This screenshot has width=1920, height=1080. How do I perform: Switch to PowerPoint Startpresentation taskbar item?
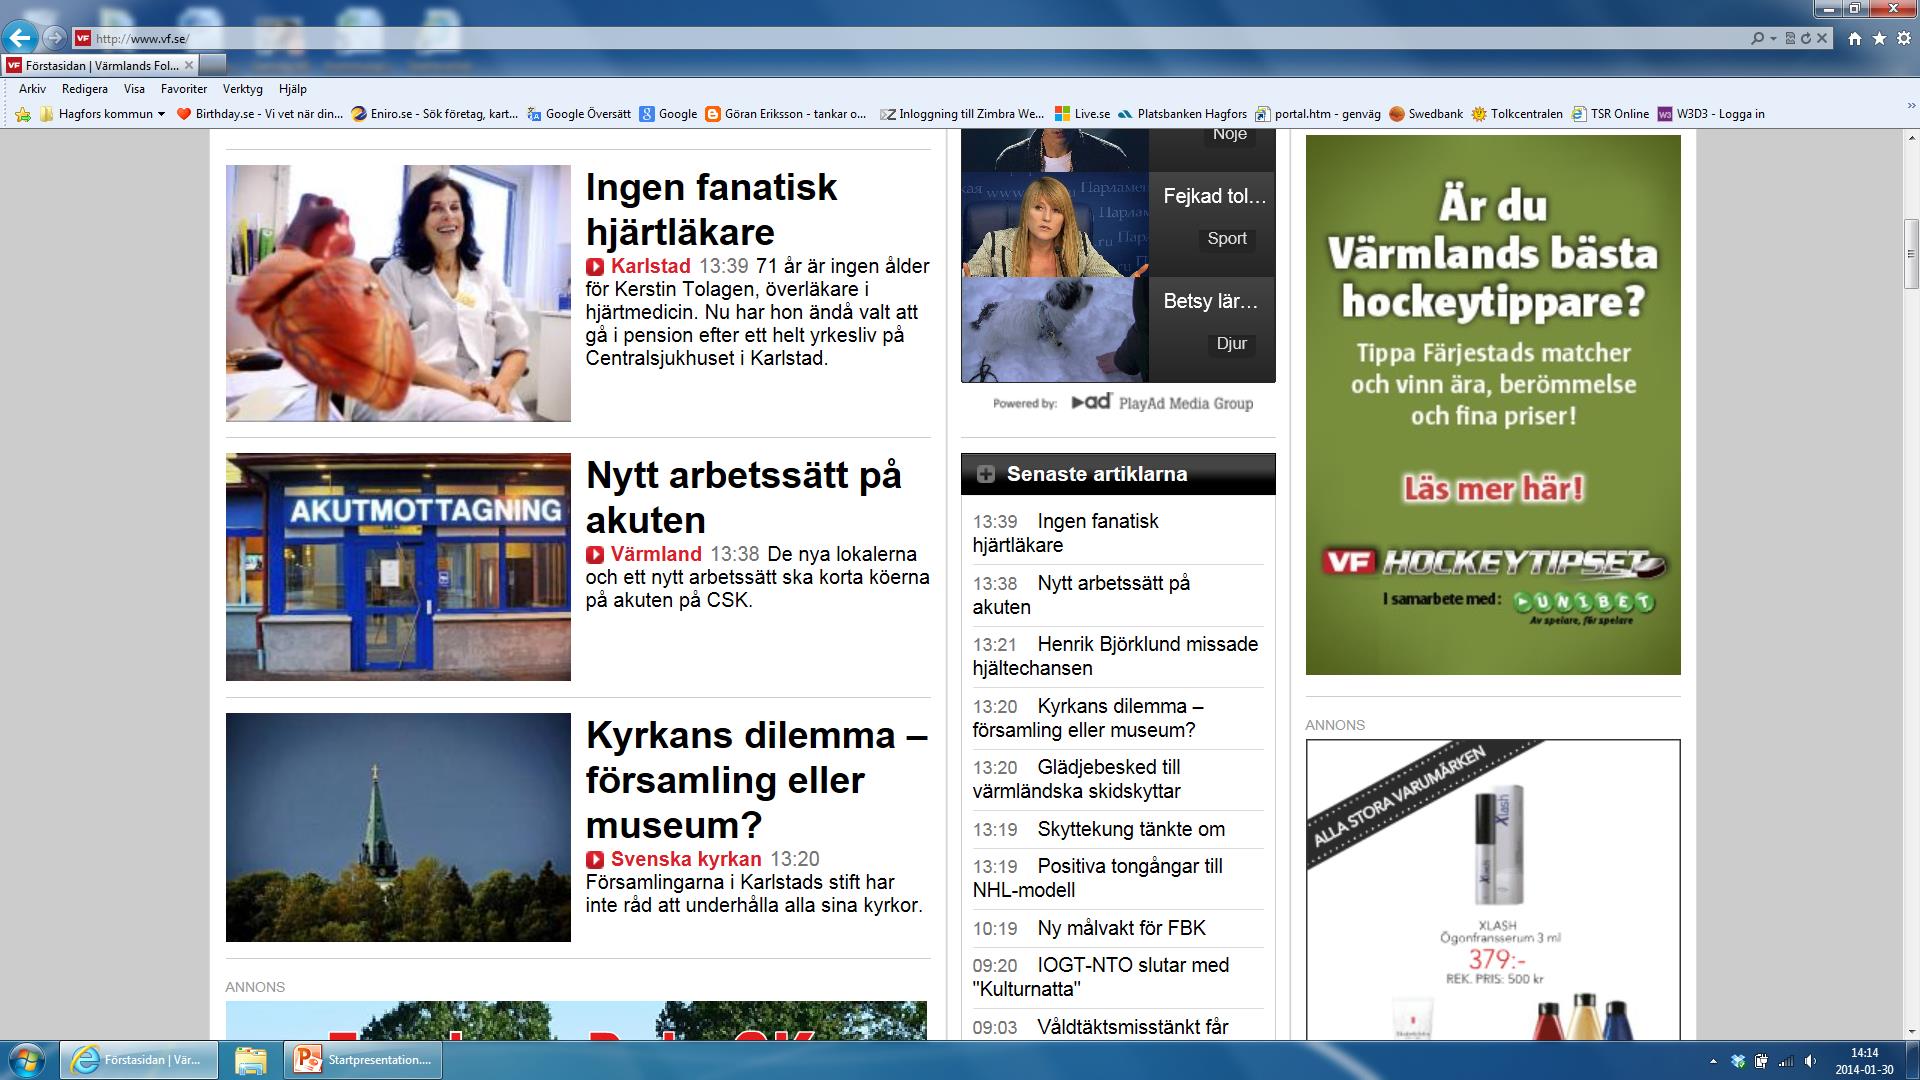tap(364, 1060)
